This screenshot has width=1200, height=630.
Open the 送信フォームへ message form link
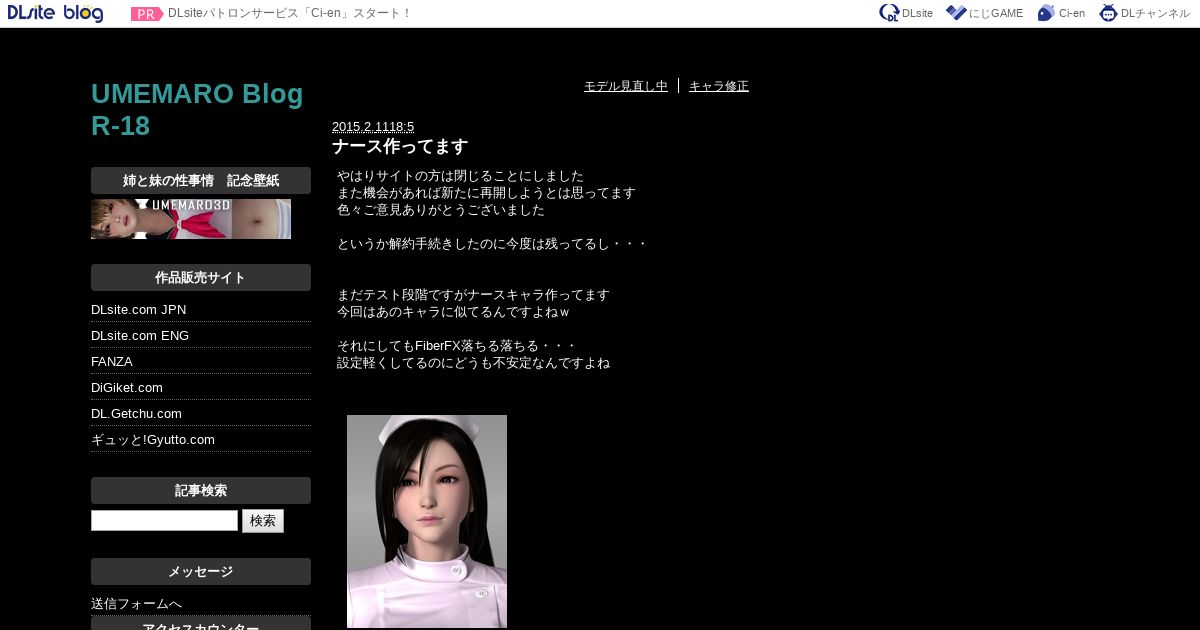(x=136, y=604)
